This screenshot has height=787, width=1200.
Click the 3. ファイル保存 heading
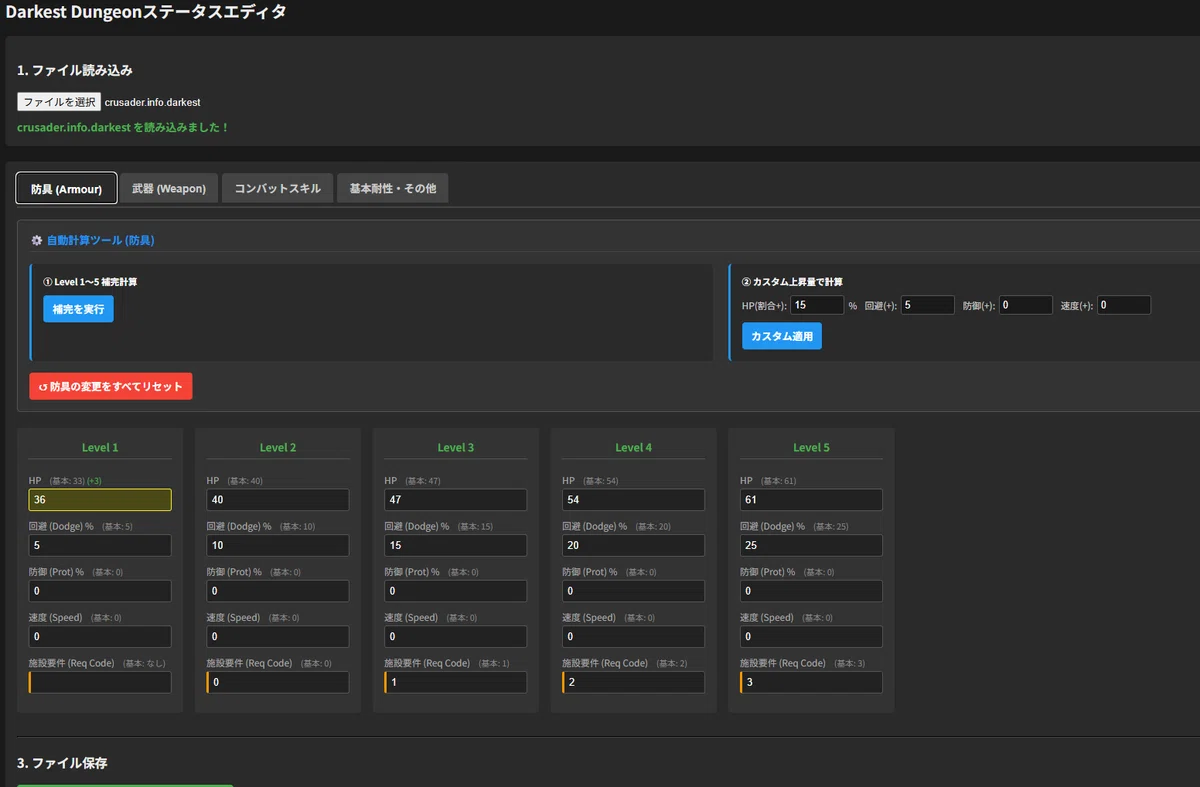pos(62,763)
